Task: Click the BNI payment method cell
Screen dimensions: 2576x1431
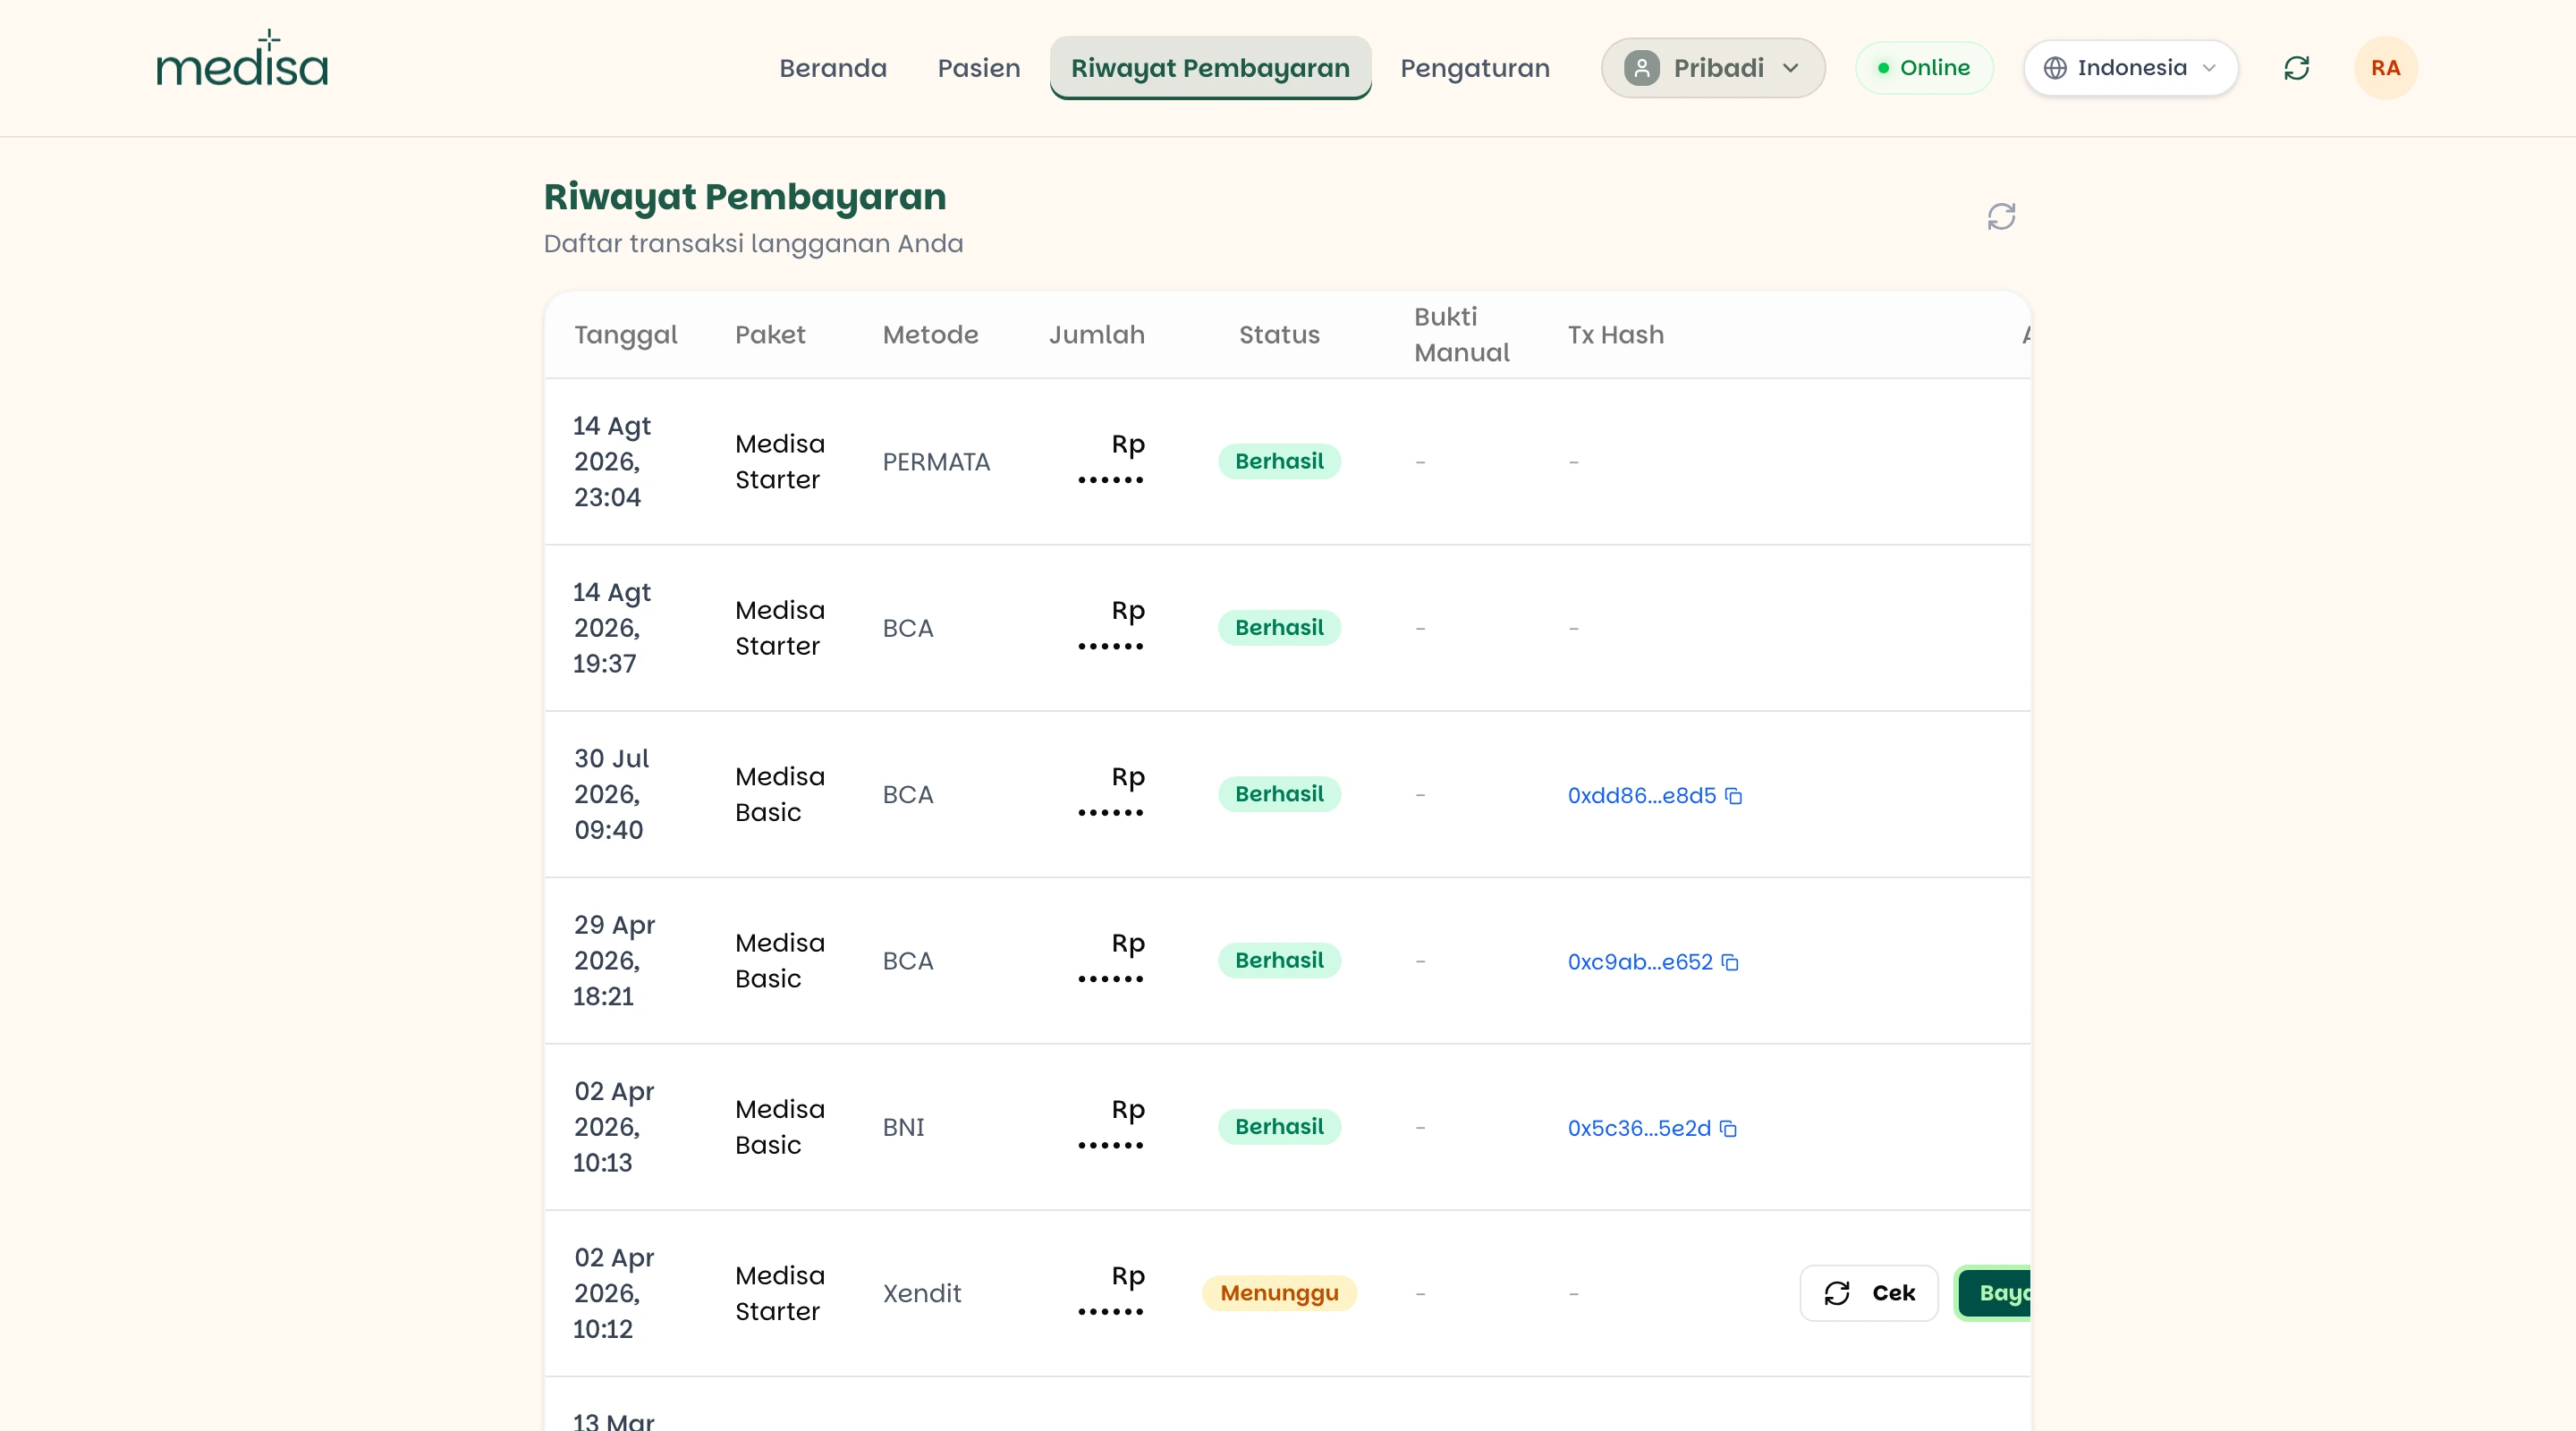Action: point(903,1127)
